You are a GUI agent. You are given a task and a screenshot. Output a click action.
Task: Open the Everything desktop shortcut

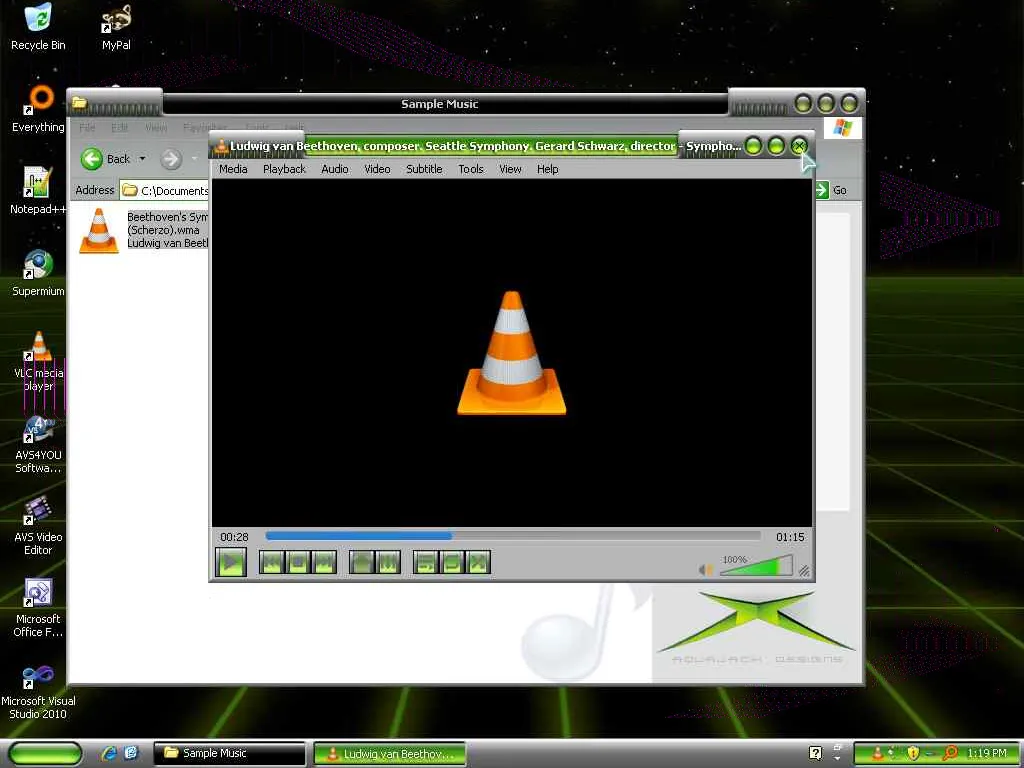pyautogui.click(x=38, y=110)
